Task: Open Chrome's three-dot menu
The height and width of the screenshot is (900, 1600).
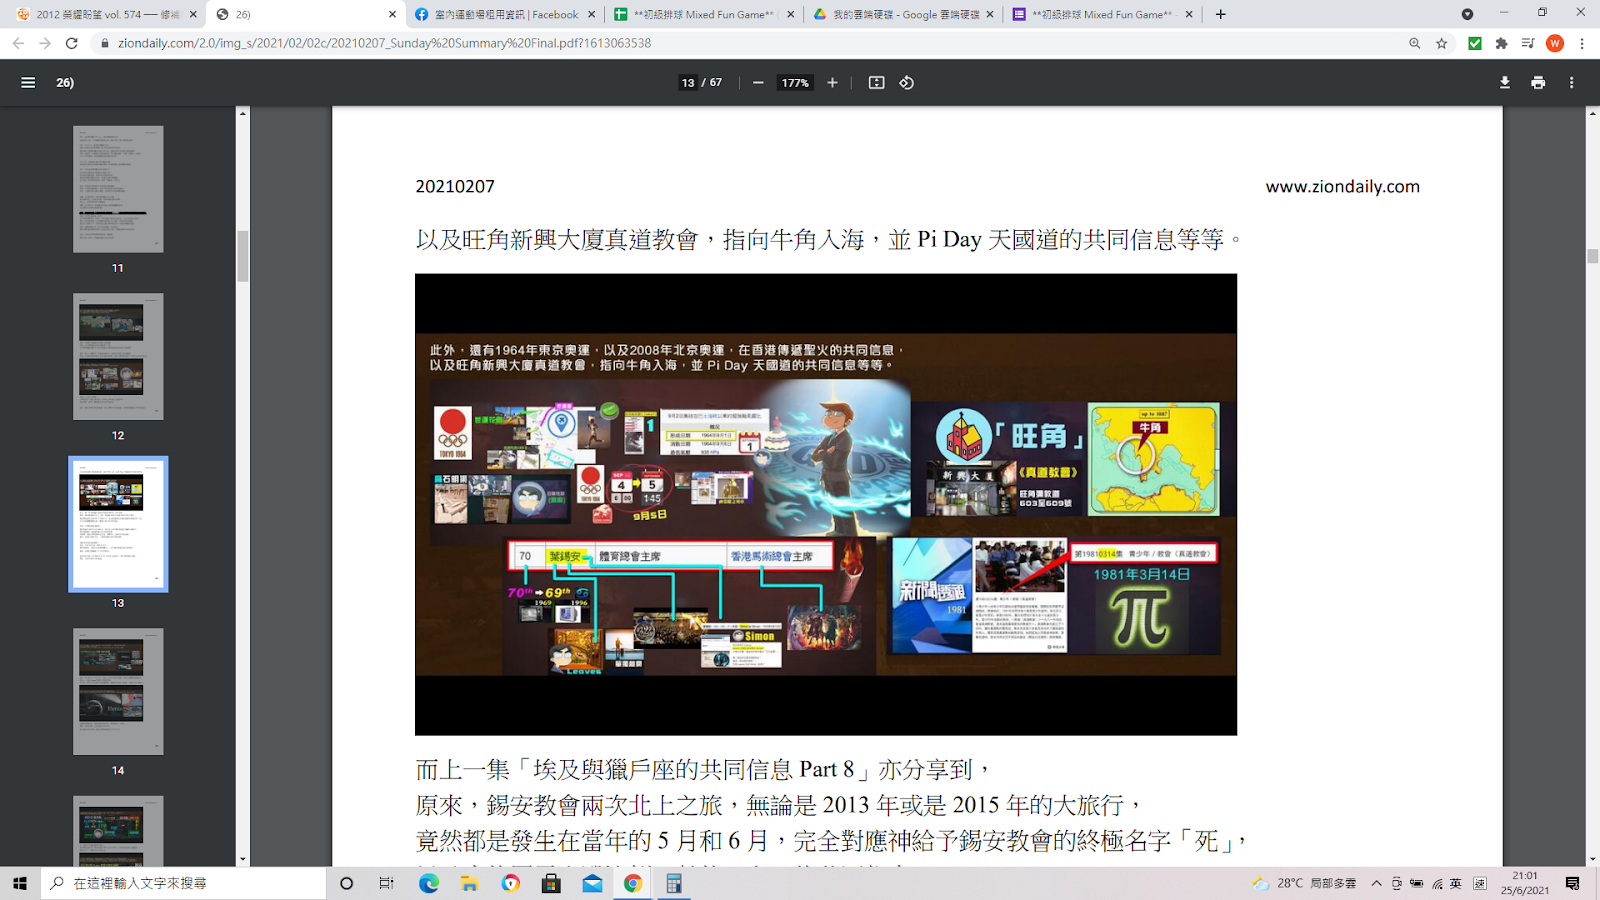Action: [1582, 43]
